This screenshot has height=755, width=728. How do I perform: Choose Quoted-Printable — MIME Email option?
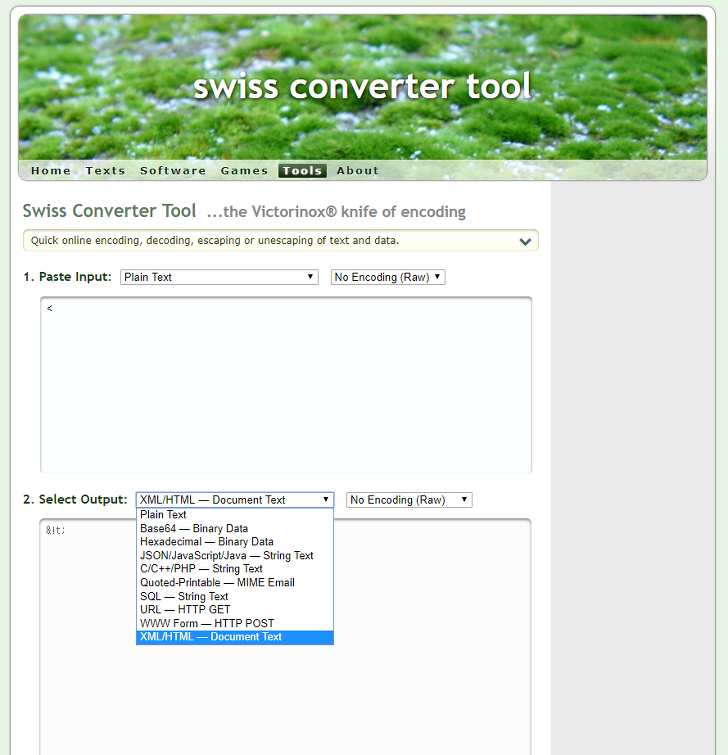[x=235, y=583]
